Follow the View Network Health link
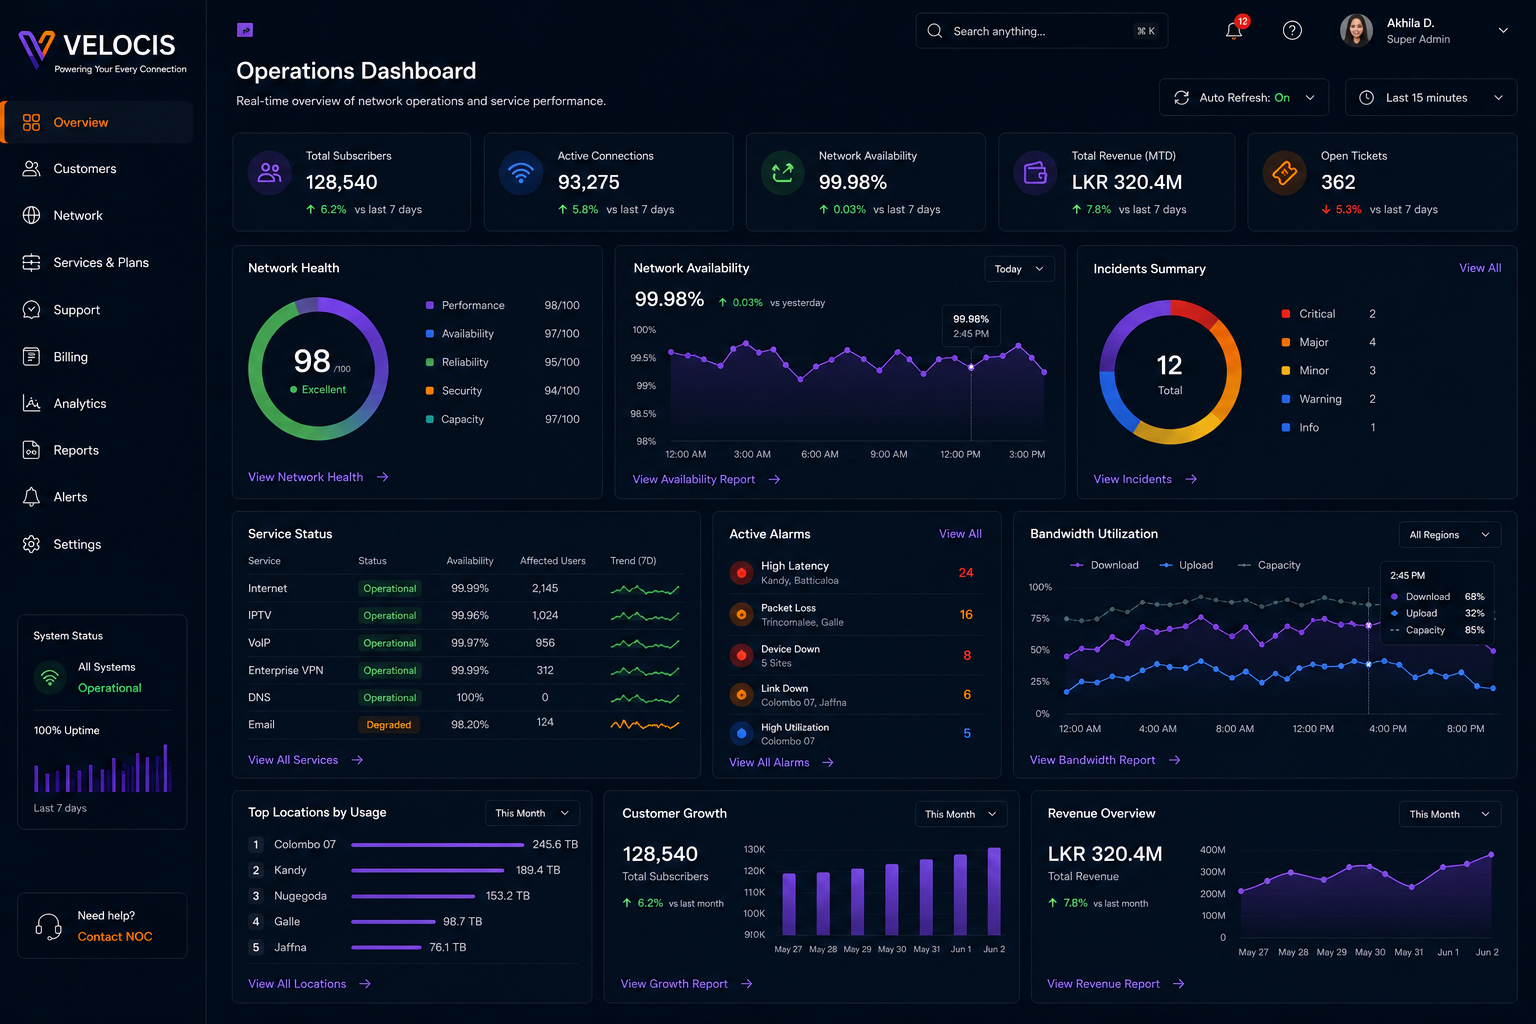Screen dimensions: 1536x1024 click(318, 477)
